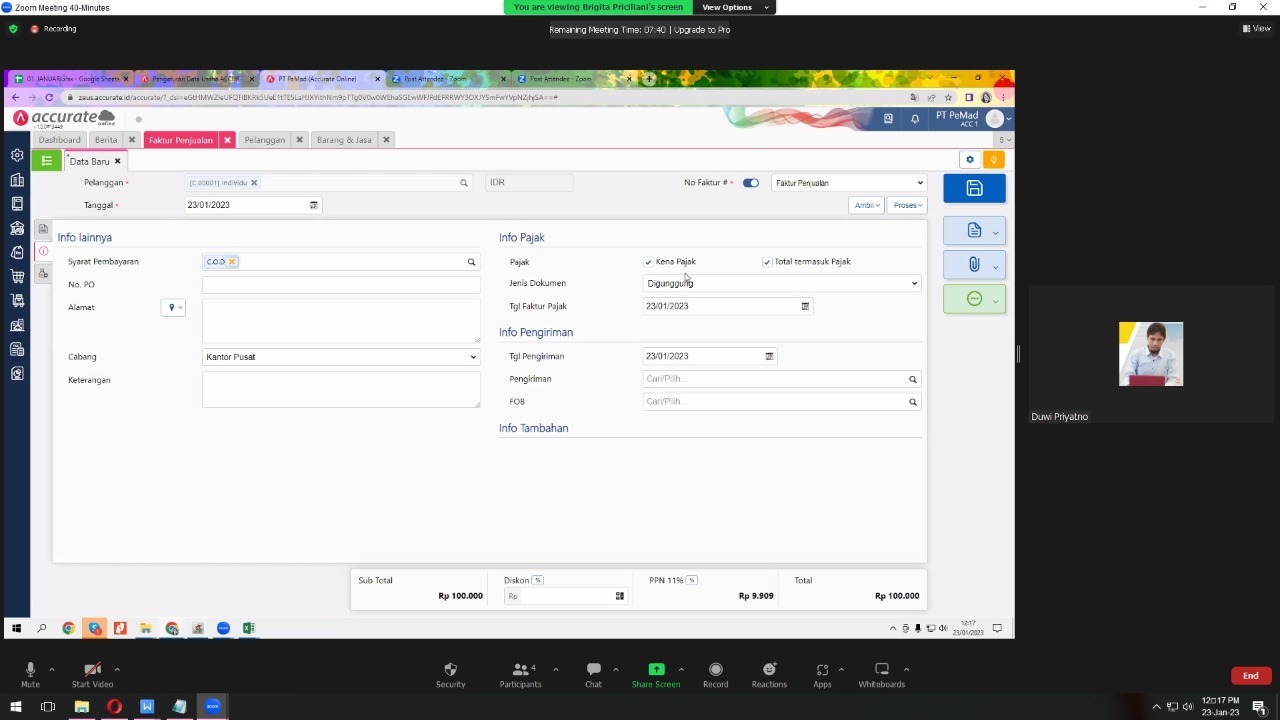
Task: Click the Proses button
Action: (907, 205)
